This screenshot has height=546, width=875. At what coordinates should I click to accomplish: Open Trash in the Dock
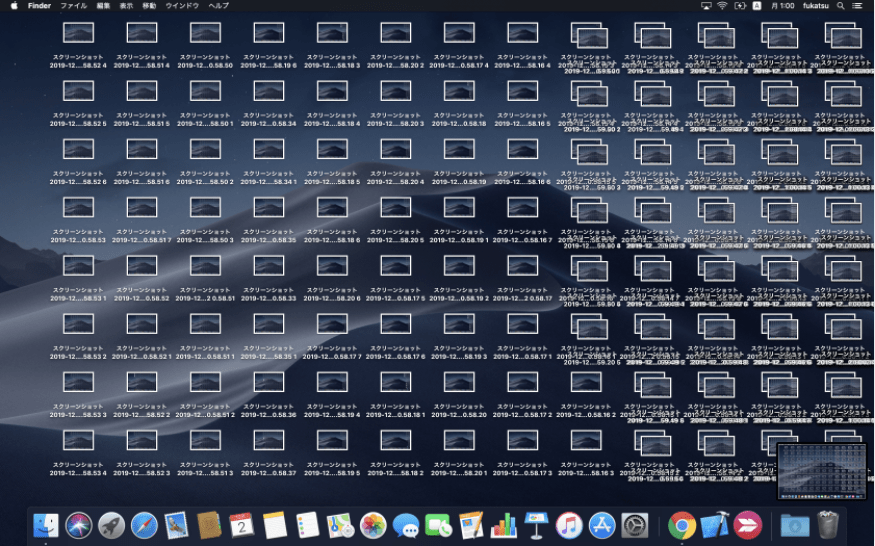(x=826, y=525)
